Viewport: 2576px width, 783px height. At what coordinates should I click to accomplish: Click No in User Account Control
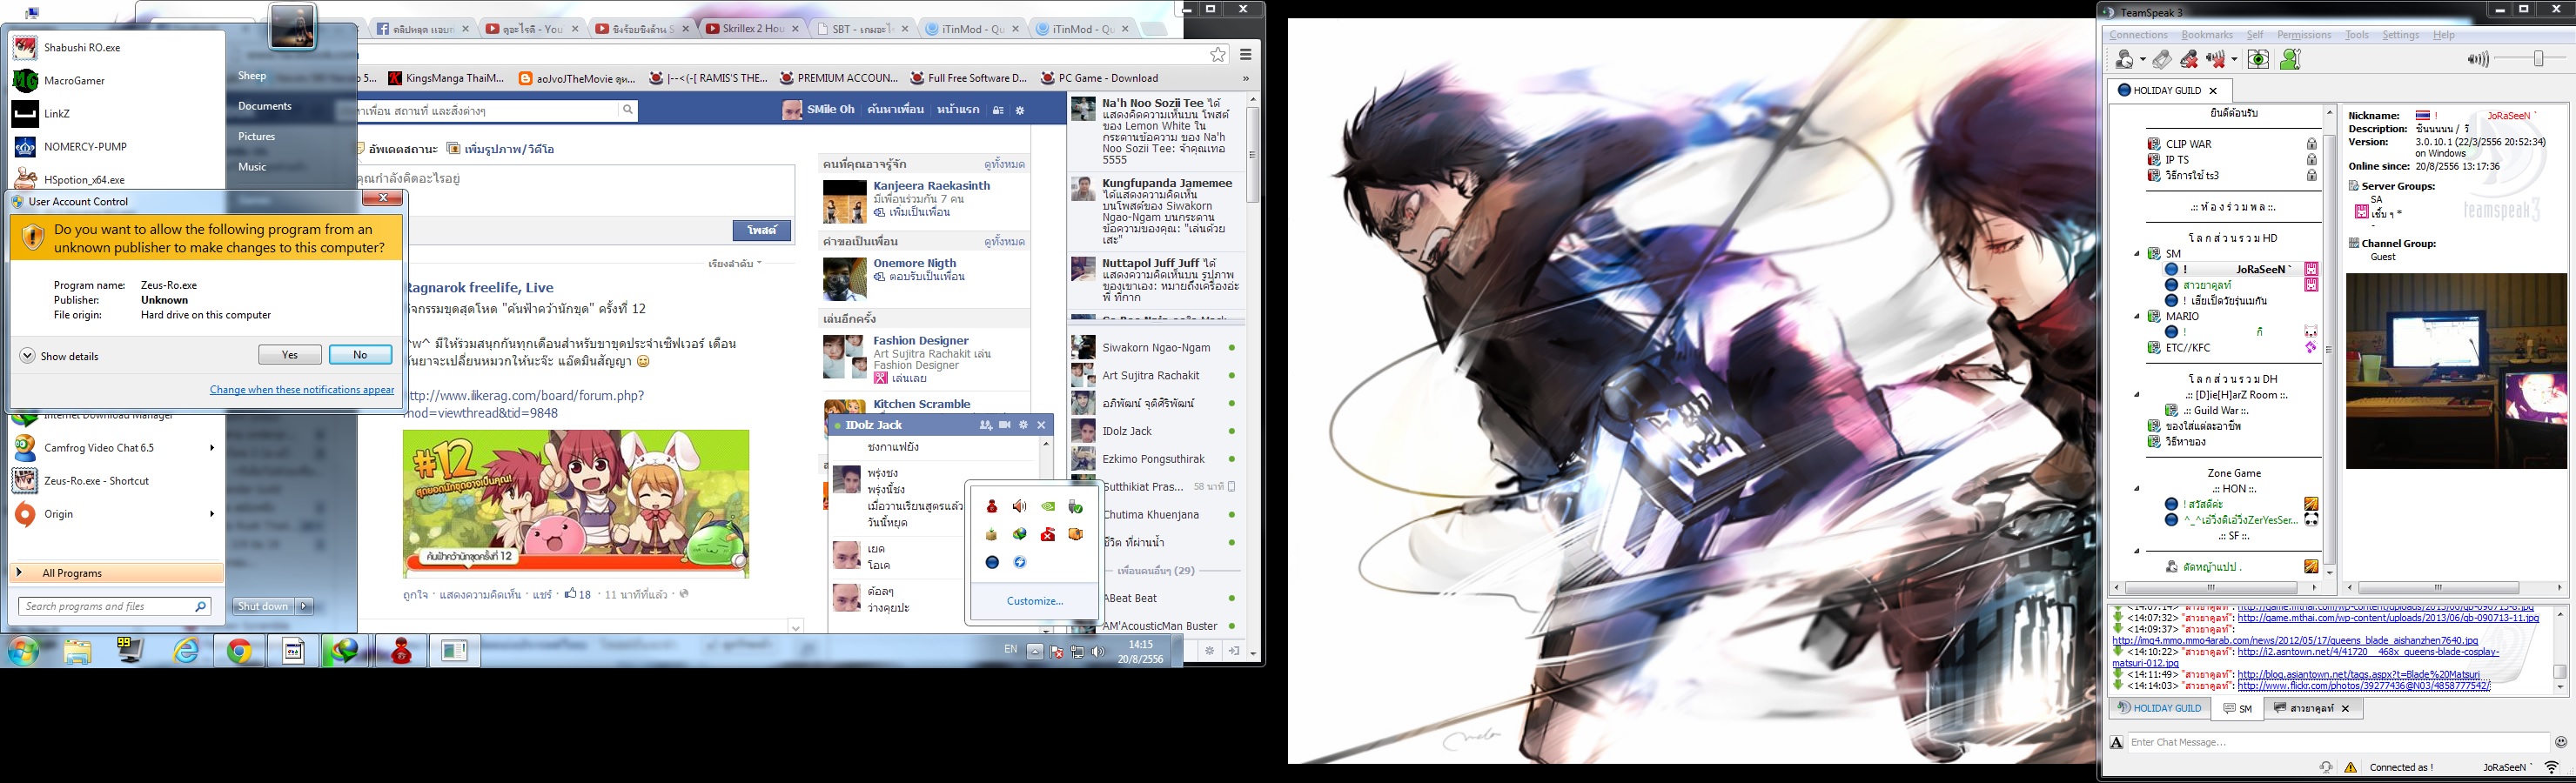click(x=360, y=355)
